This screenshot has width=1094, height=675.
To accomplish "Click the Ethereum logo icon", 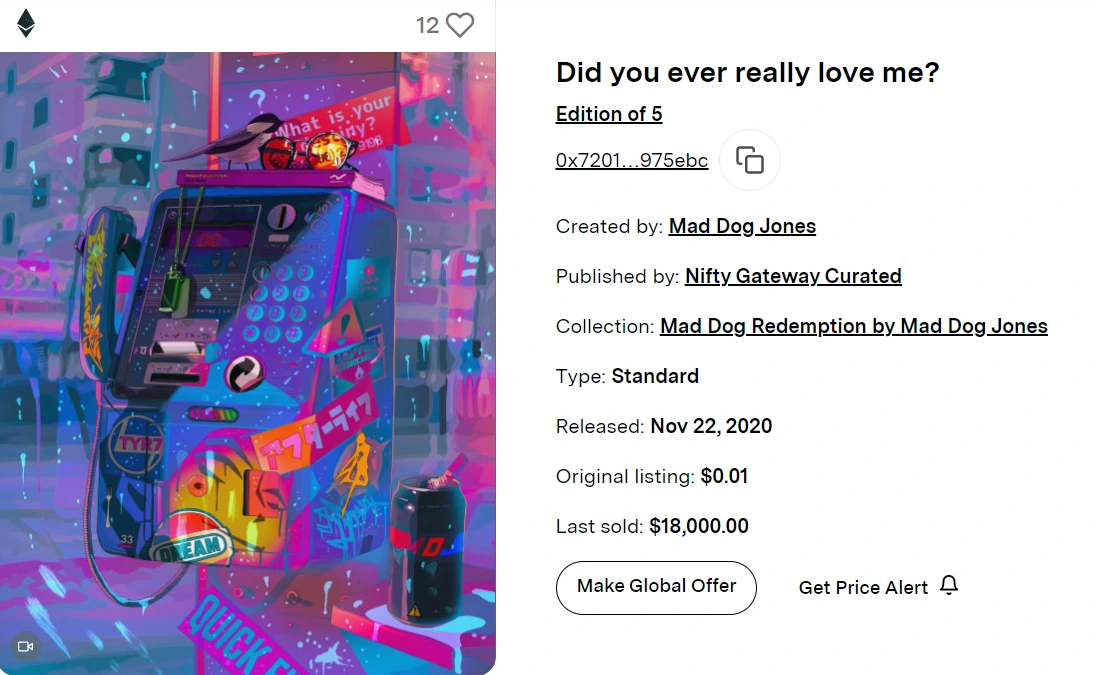I will (x=26, y=24).
